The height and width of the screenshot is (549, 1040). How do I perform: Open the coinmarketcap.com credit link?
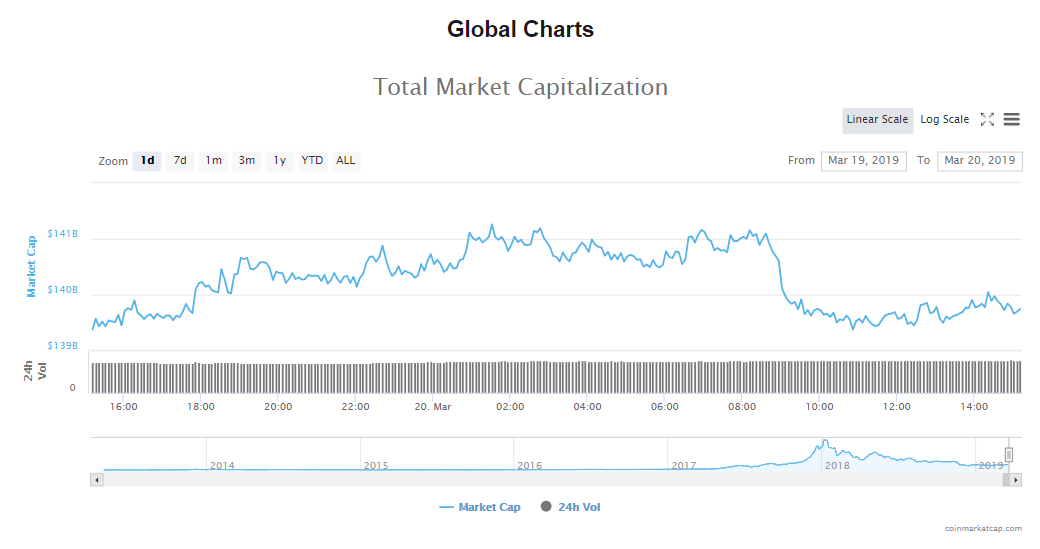(983, 528)
